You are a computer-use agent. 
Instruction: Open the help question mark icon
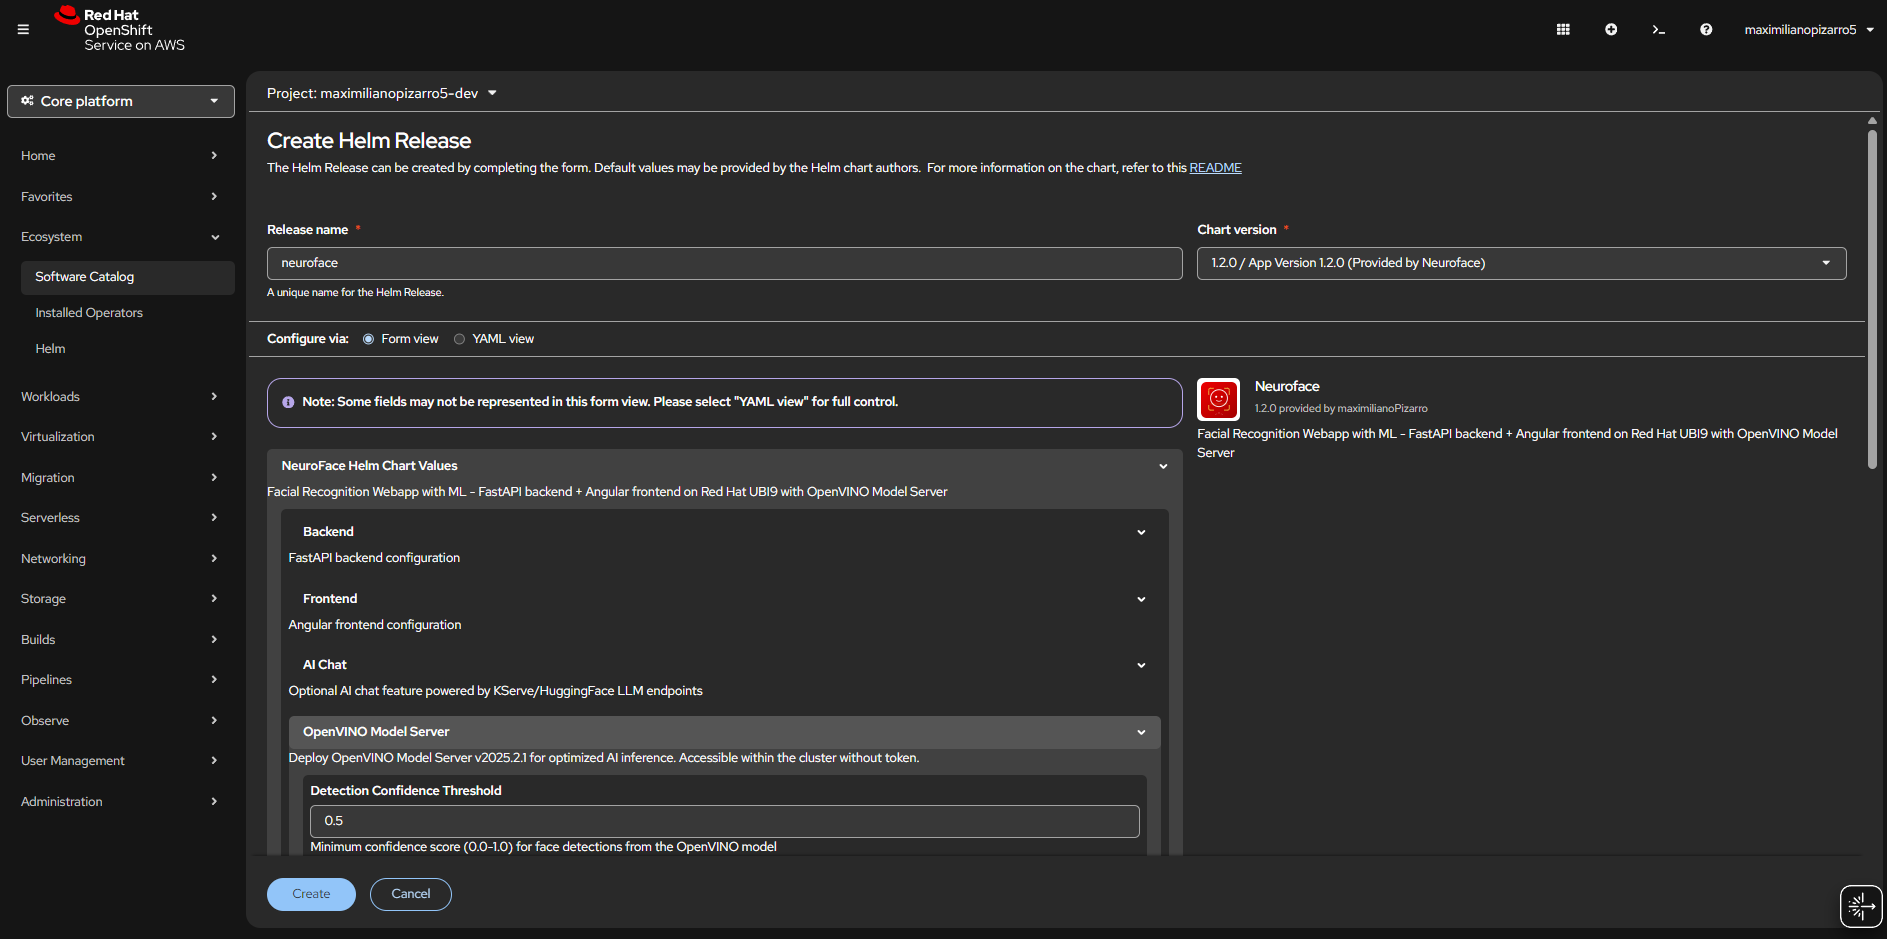click(1706, 30)
